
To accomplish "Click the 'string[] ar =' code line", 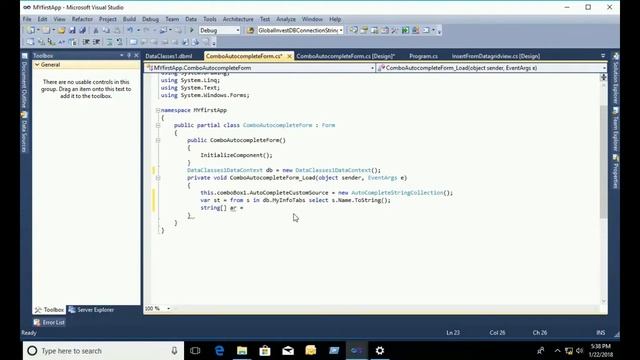I will (x=222, y=208).
